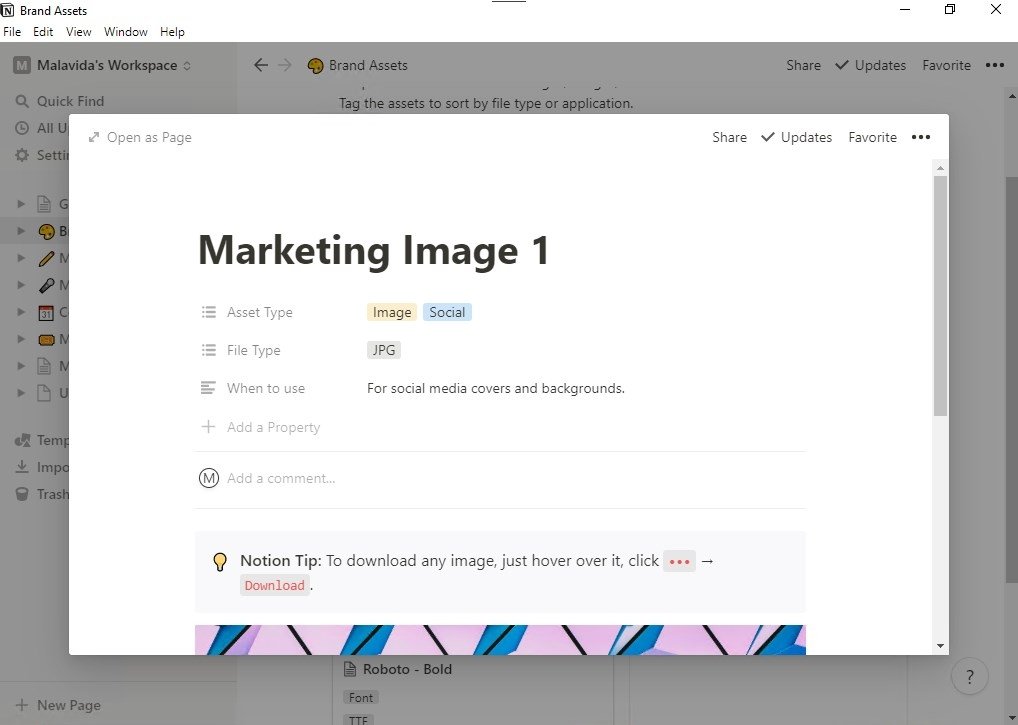Click the plus icon beside Add a Property
Image resolution: width=1018 pixels, height=725 pixels.
click(x=208, y=426)
